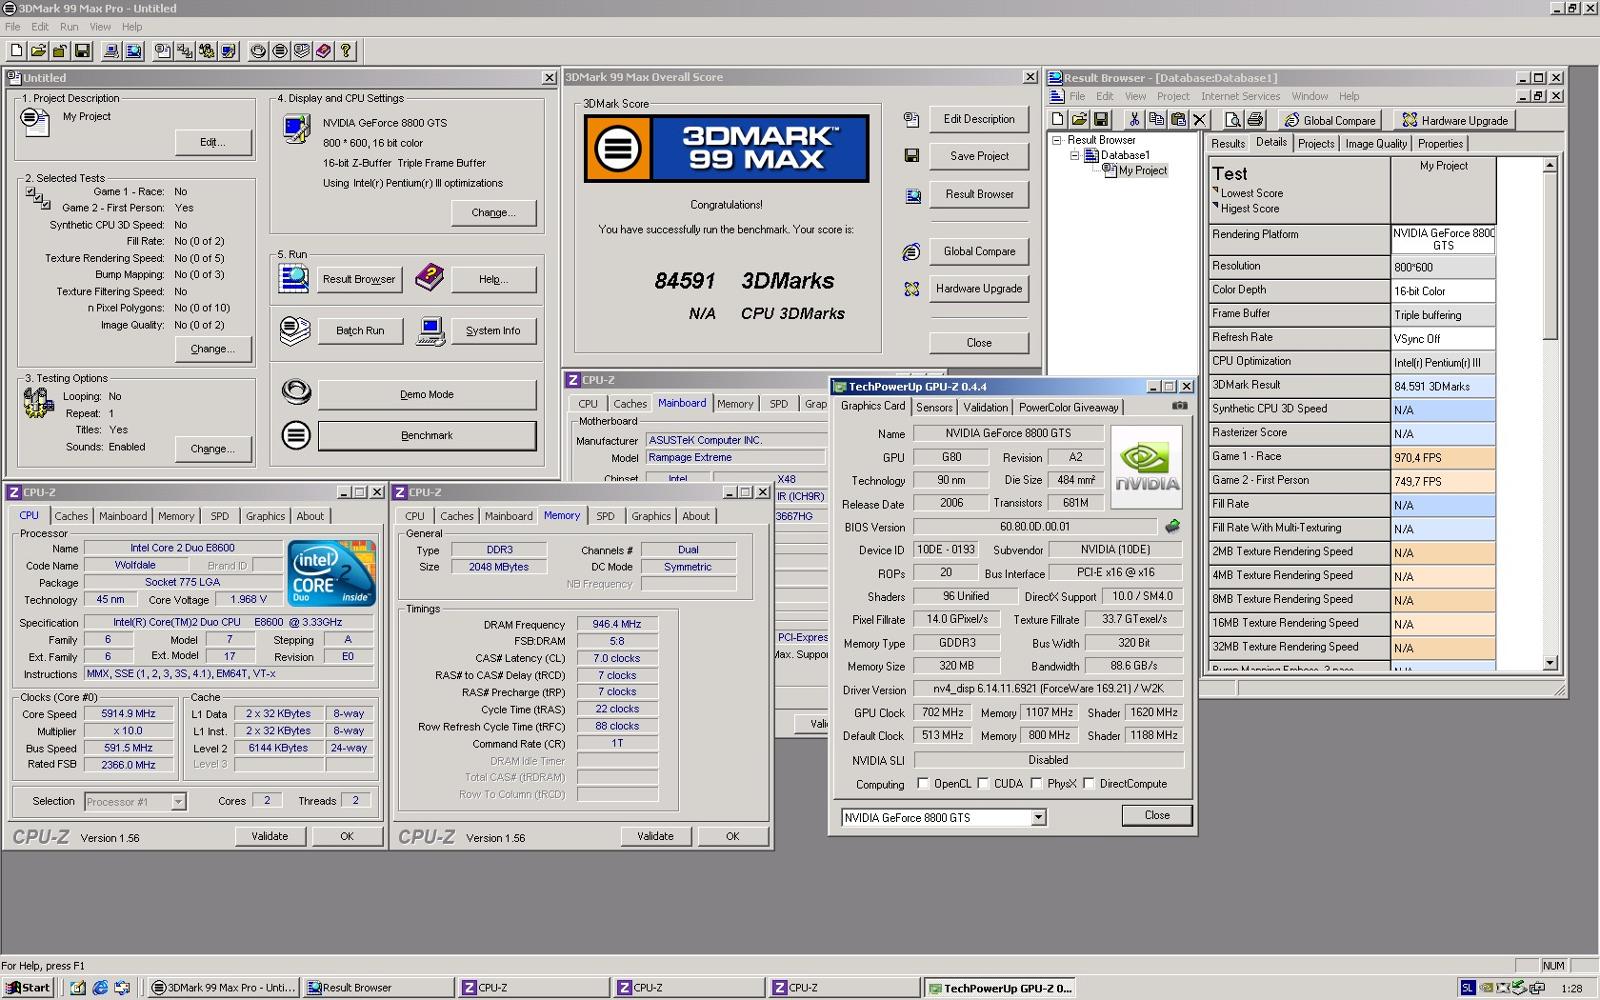The height and width of the screenshot is (1000, 1600).
Task: Select My Project in the Result Browser tree
Action: (x=1142, y=170)
